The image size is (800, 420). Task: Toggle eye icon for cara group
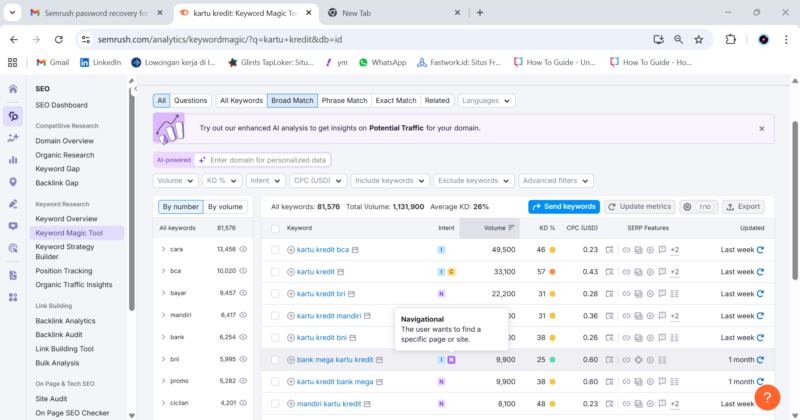pos(243,249)
